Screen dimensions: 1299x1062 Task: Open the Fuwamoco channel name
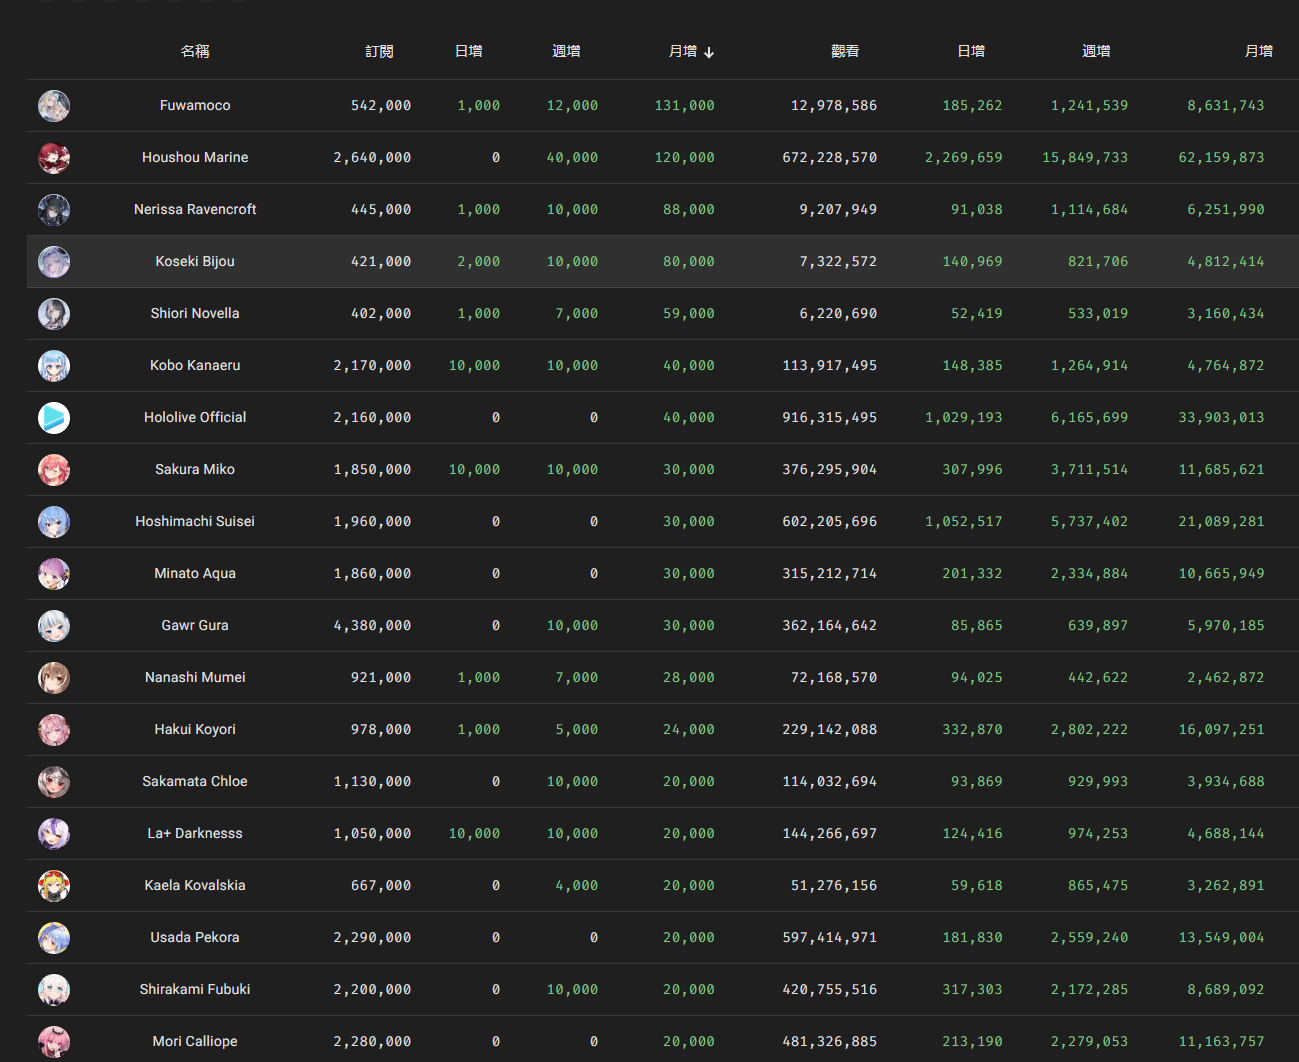tap(195, 105)
